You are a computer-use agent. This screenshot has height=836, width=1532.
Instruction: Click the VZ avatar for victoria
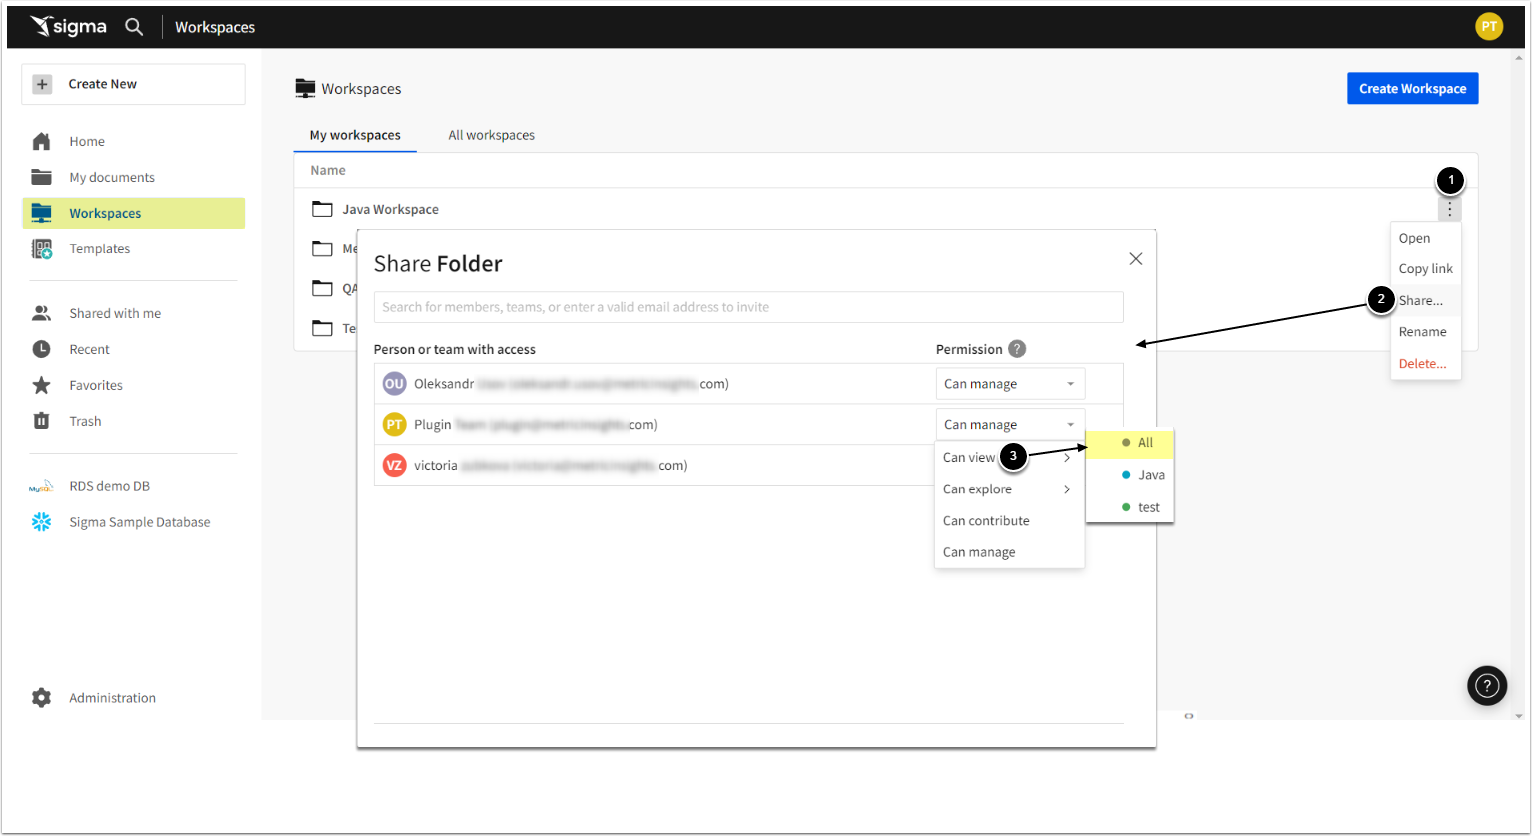[x=394, y=466]
